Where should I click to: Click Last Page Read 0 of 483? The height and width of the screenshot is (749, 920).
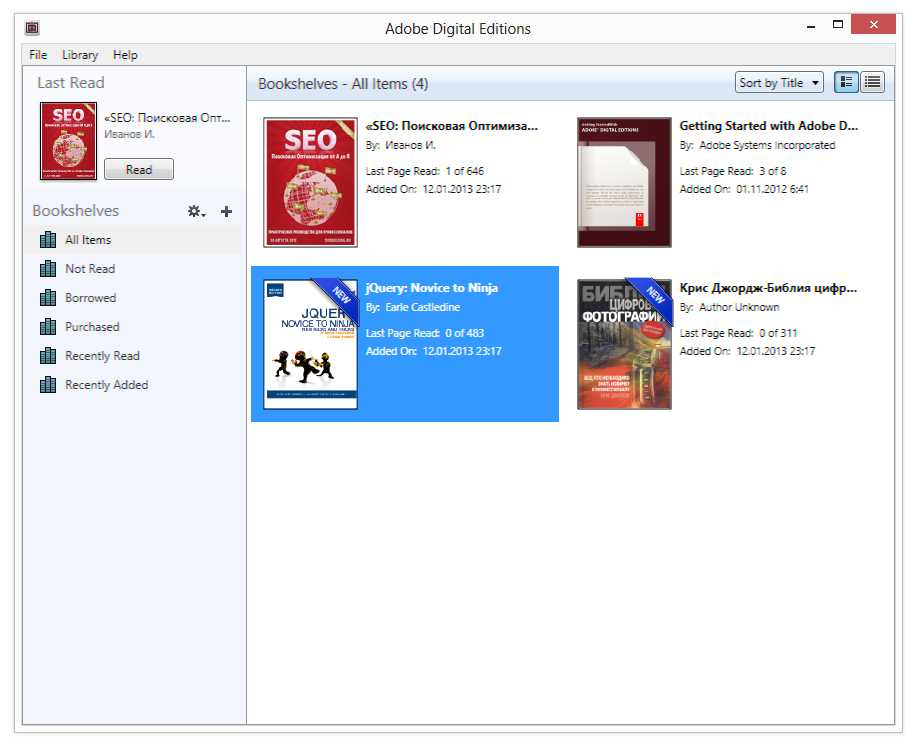pyautogui.click(x=425, y=333)
